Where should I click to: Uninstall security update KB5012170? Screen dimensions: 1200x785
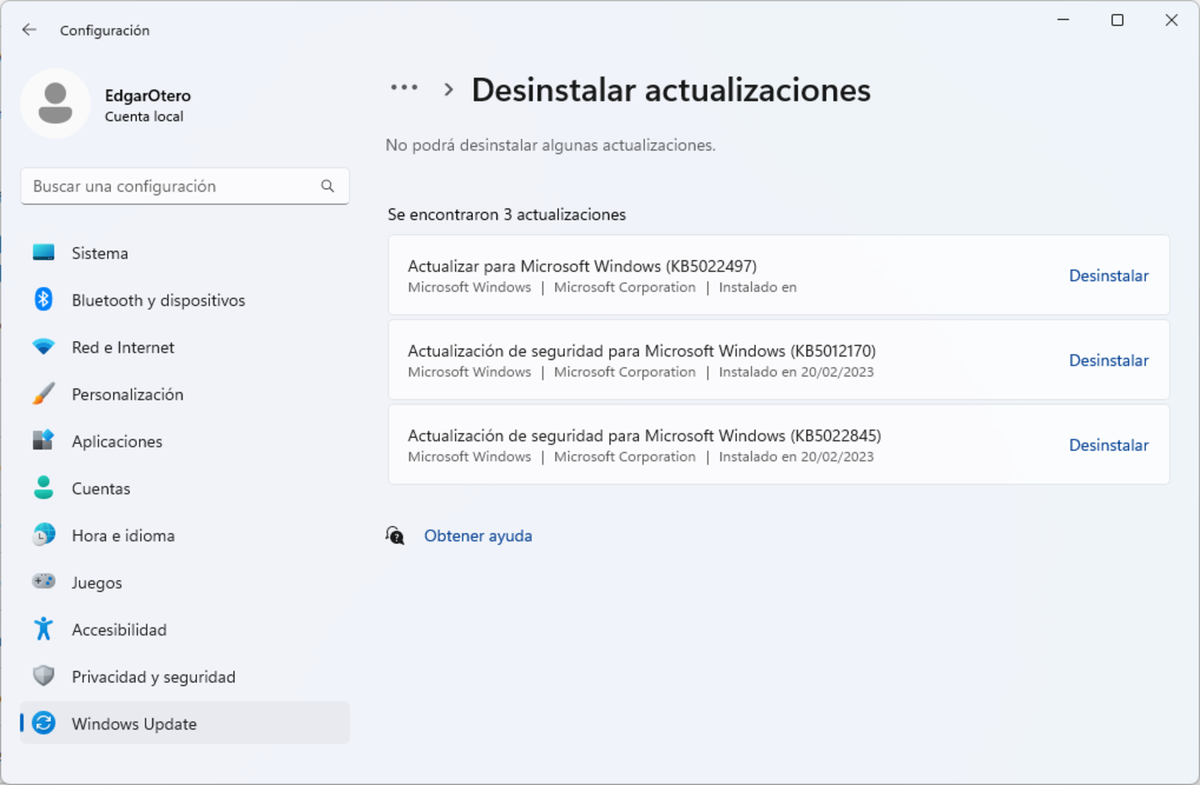coord(1108,360)
